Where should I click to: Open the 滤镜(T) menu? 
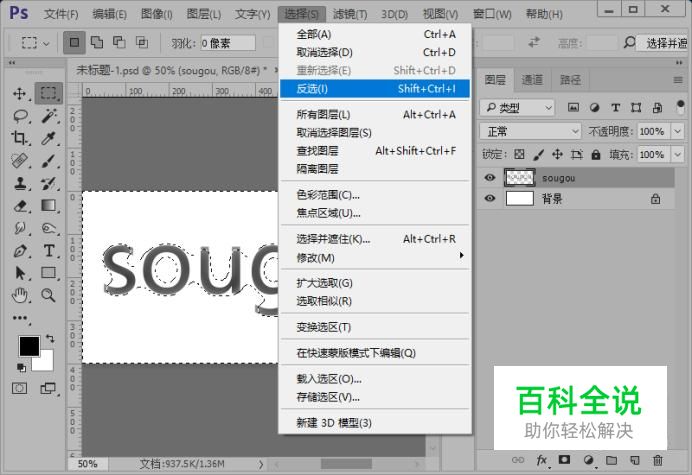click(x=350, y=14)
